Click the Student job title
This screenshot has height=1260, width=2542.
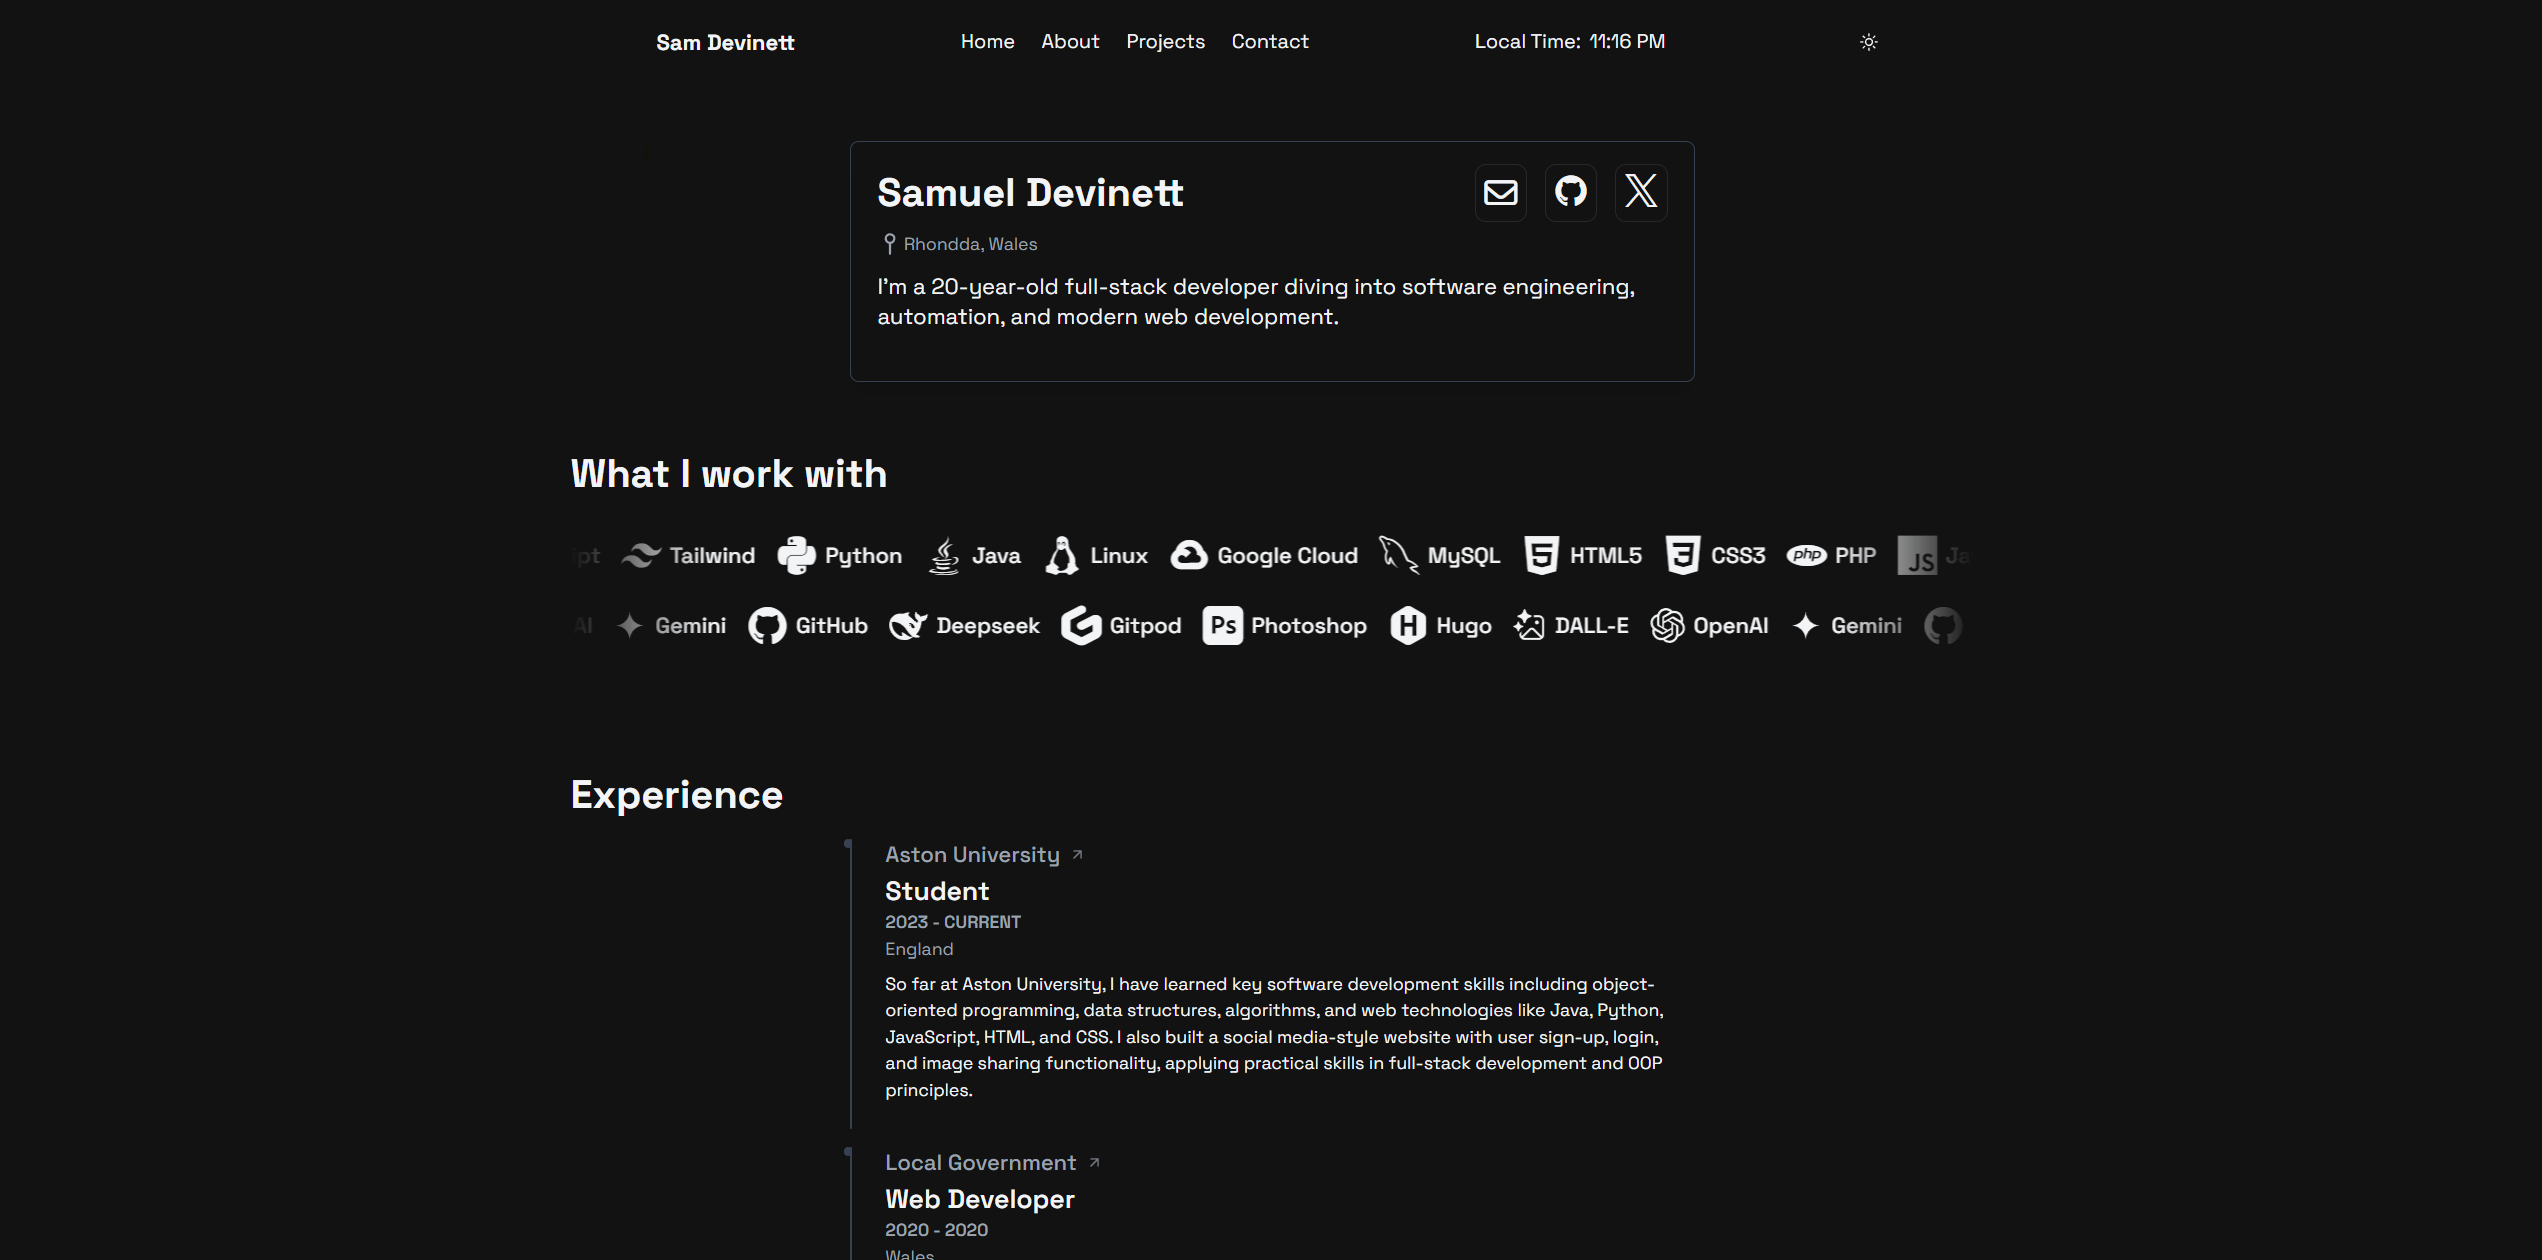point(936,891)
